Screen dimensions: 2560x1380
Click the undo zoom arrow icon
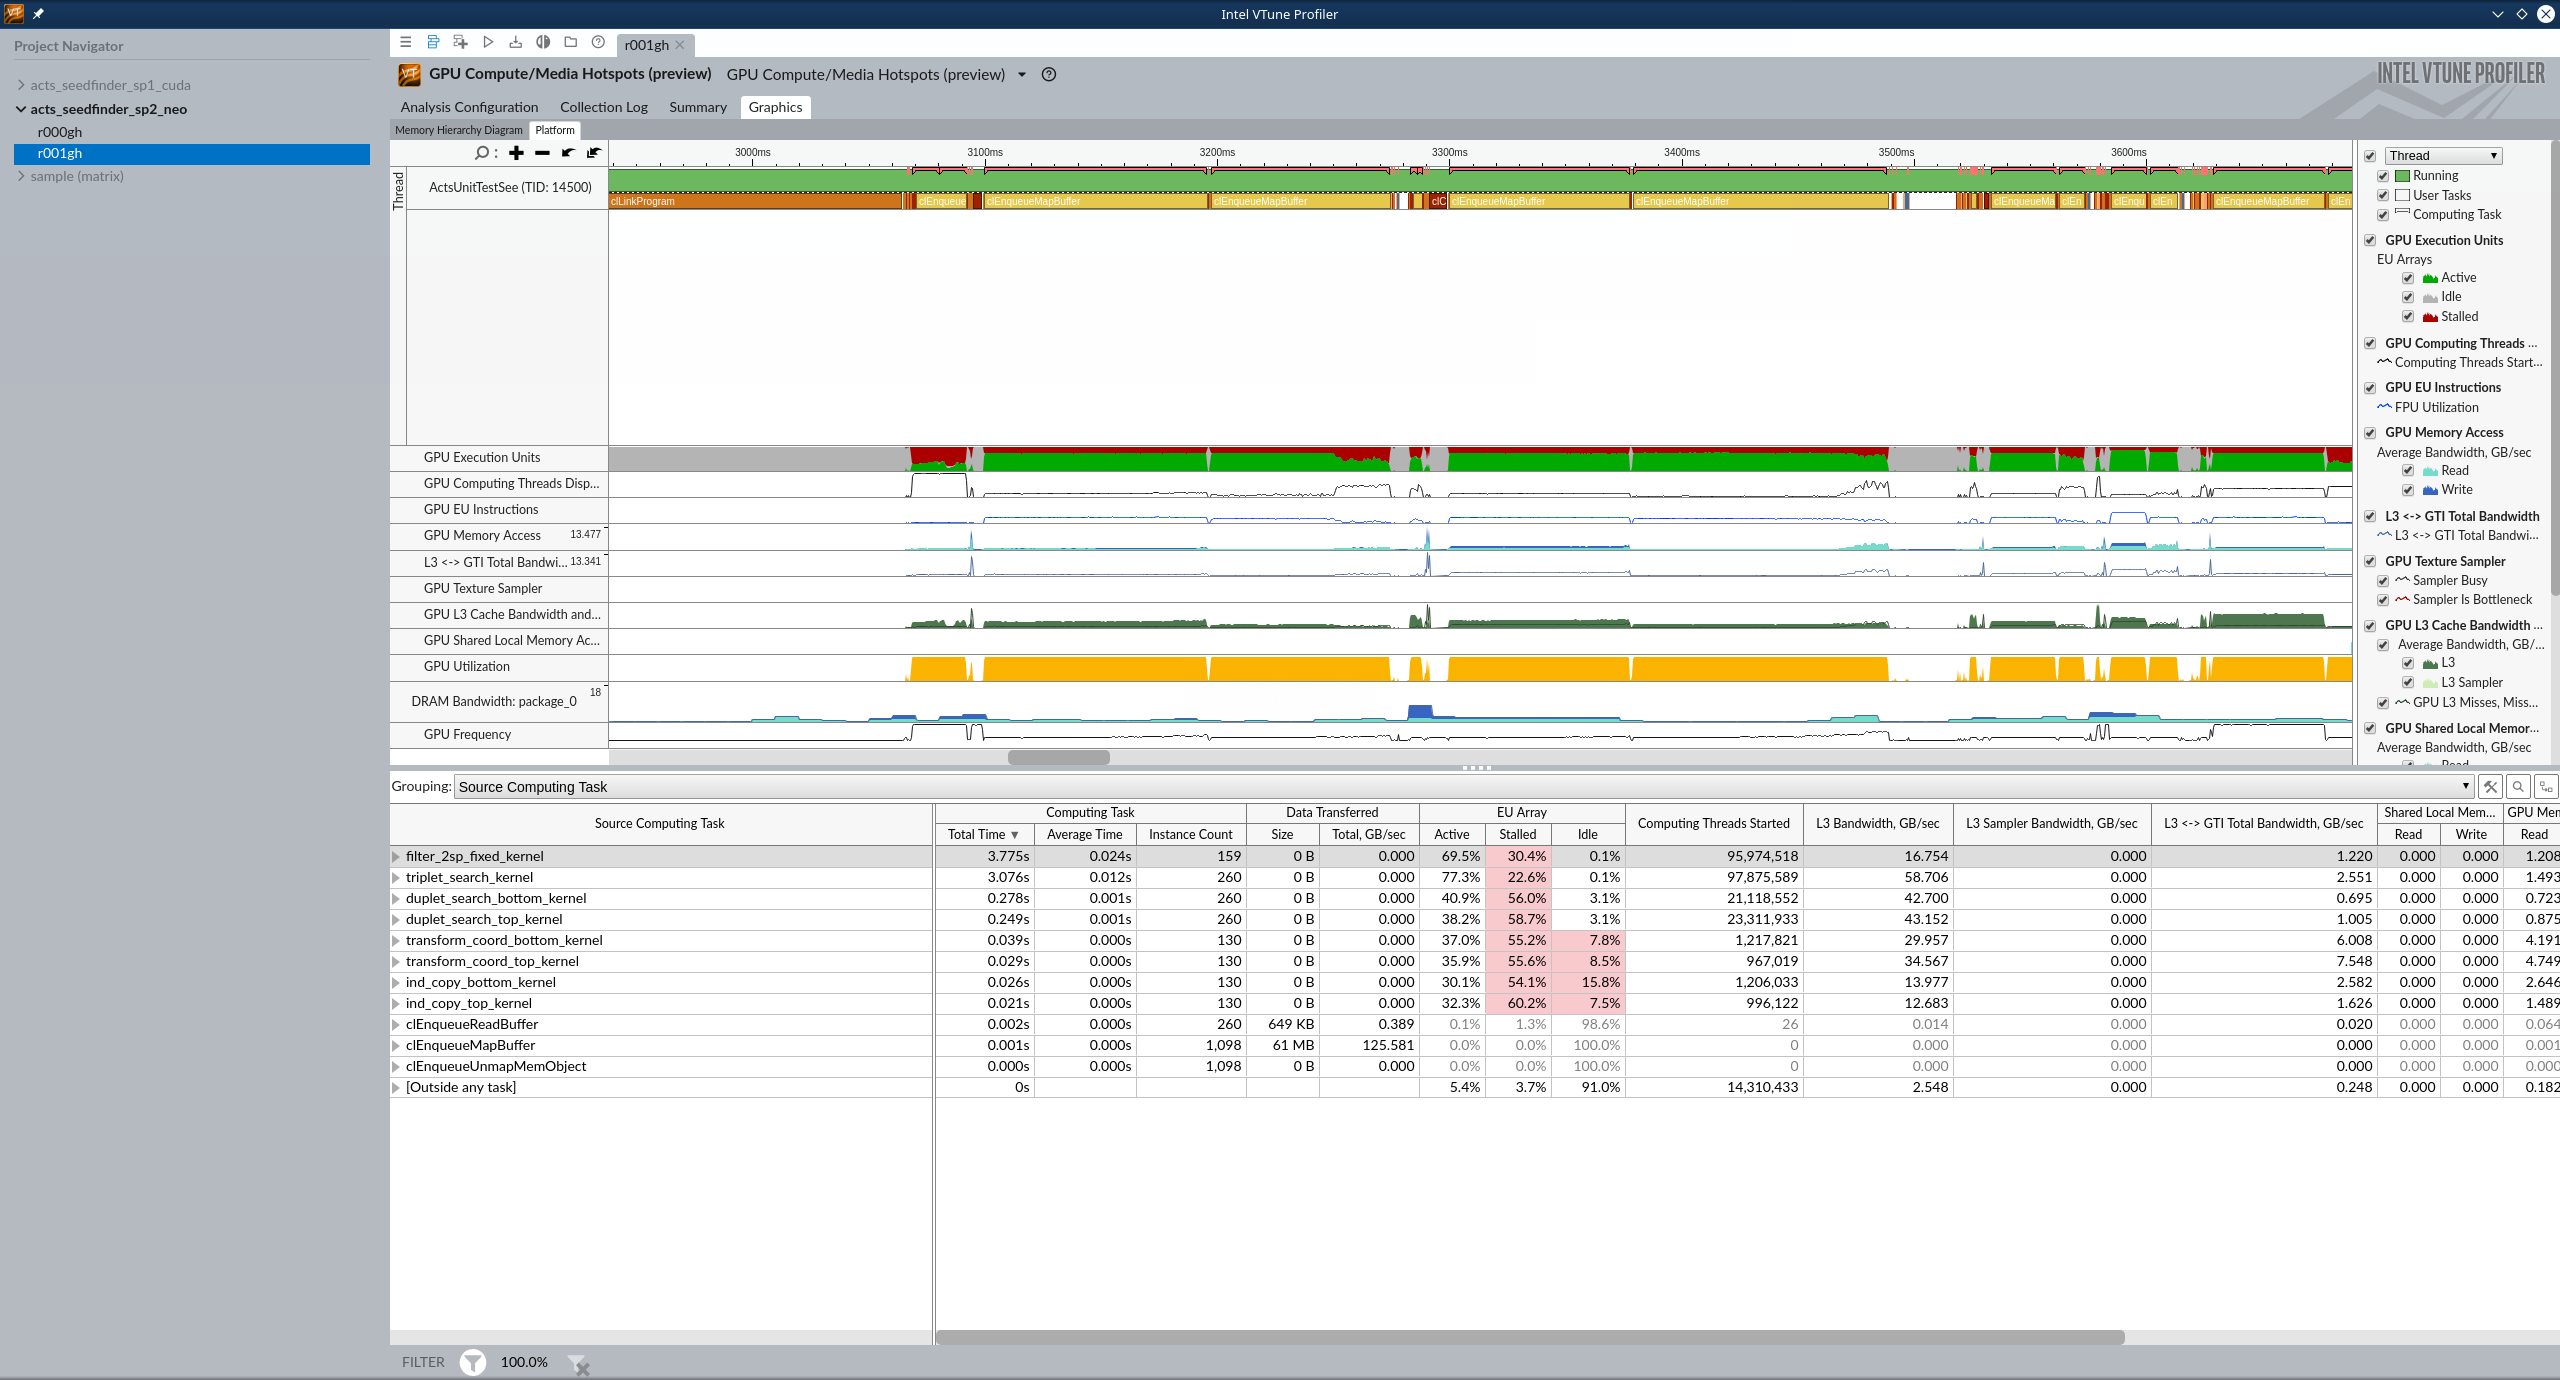[x=568, y=153]
